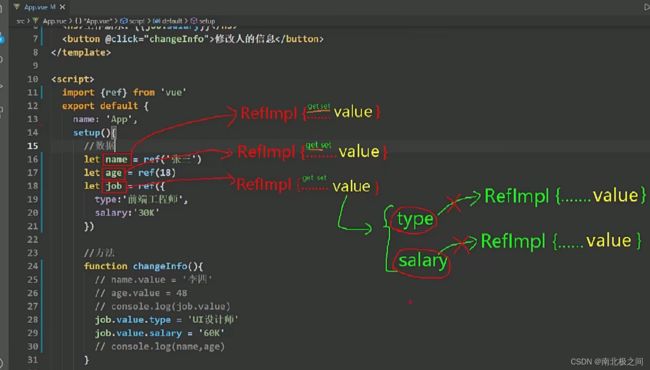Click the {ref} import binding
The width and height of the screenshot is (650, 370).
(x=114, y=92)
